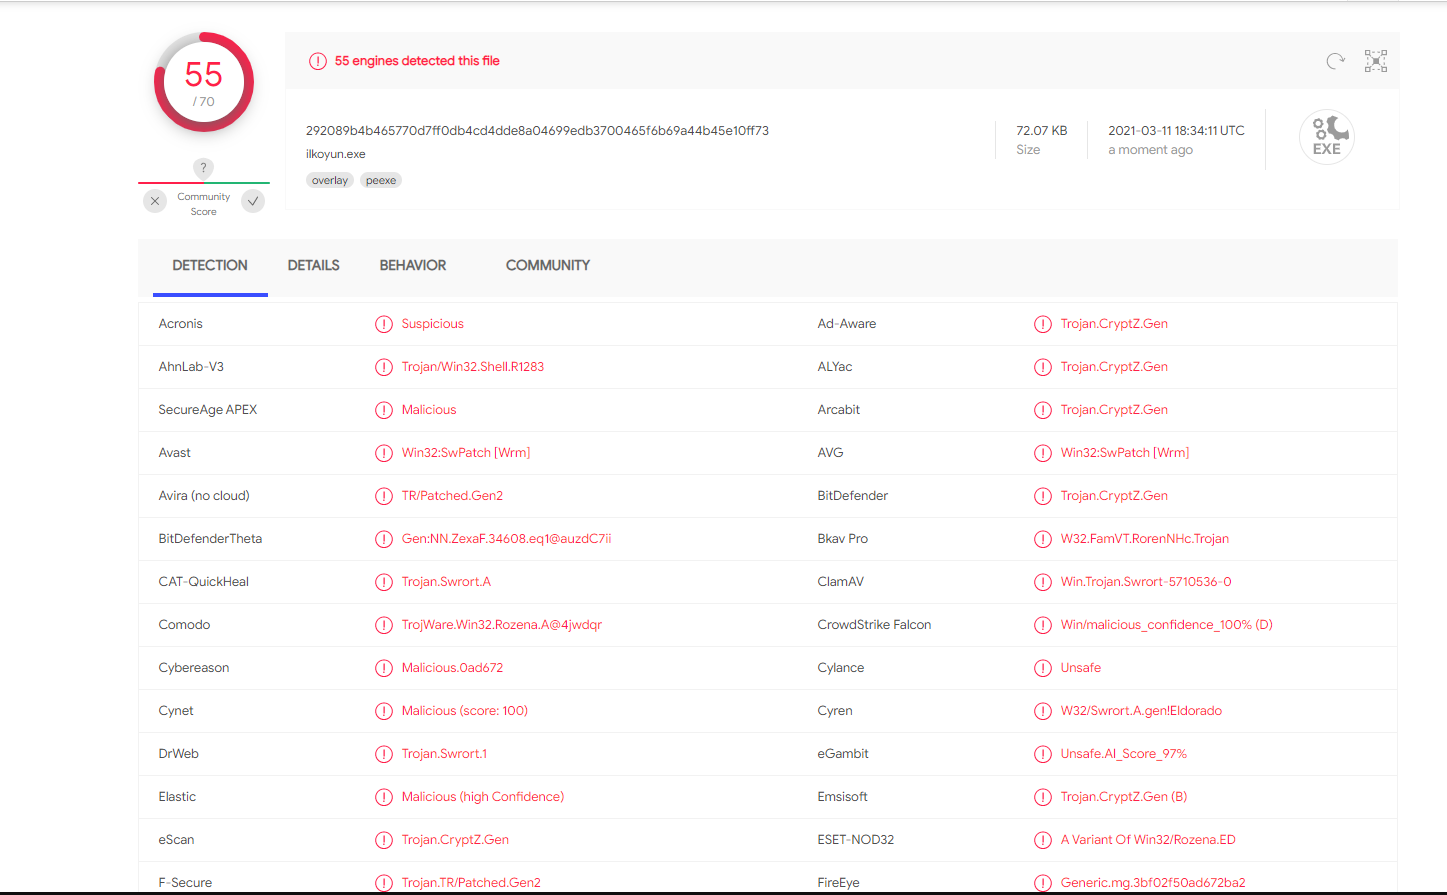The height and width of the screenshot is (895, 1447).
Task: Click the warning icon for Acronis Suspicious
Action: pos(384,324)
